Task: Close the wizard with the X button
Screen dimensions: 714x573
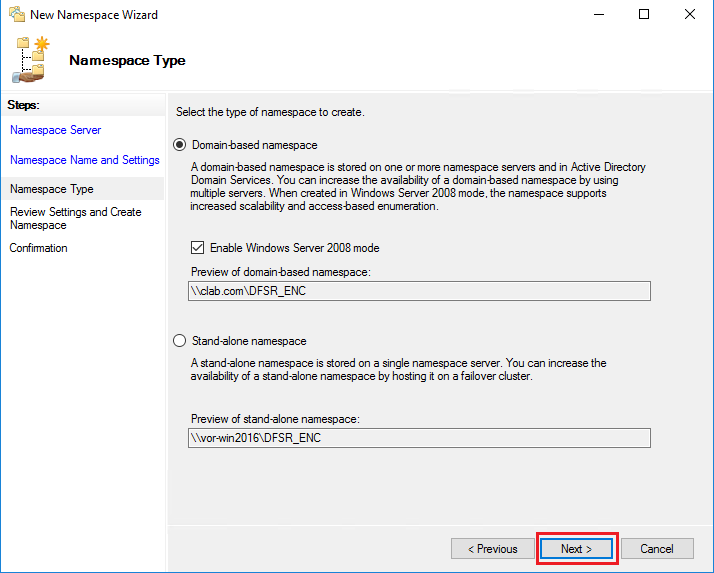Action: [x=690, y=15]
